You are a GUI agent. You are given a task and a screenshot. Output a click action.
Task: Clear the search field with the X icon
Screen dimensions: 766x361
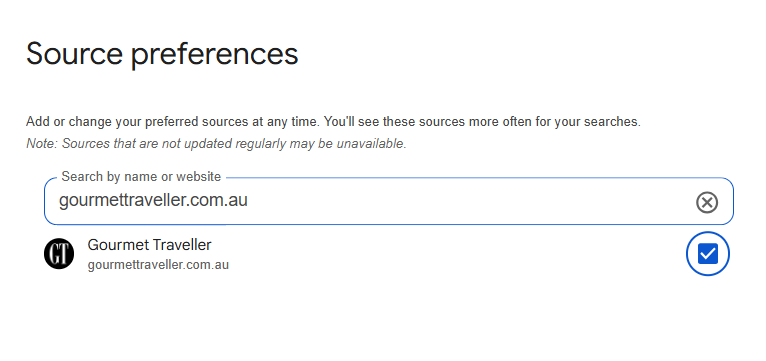click(x=707, y=202)
